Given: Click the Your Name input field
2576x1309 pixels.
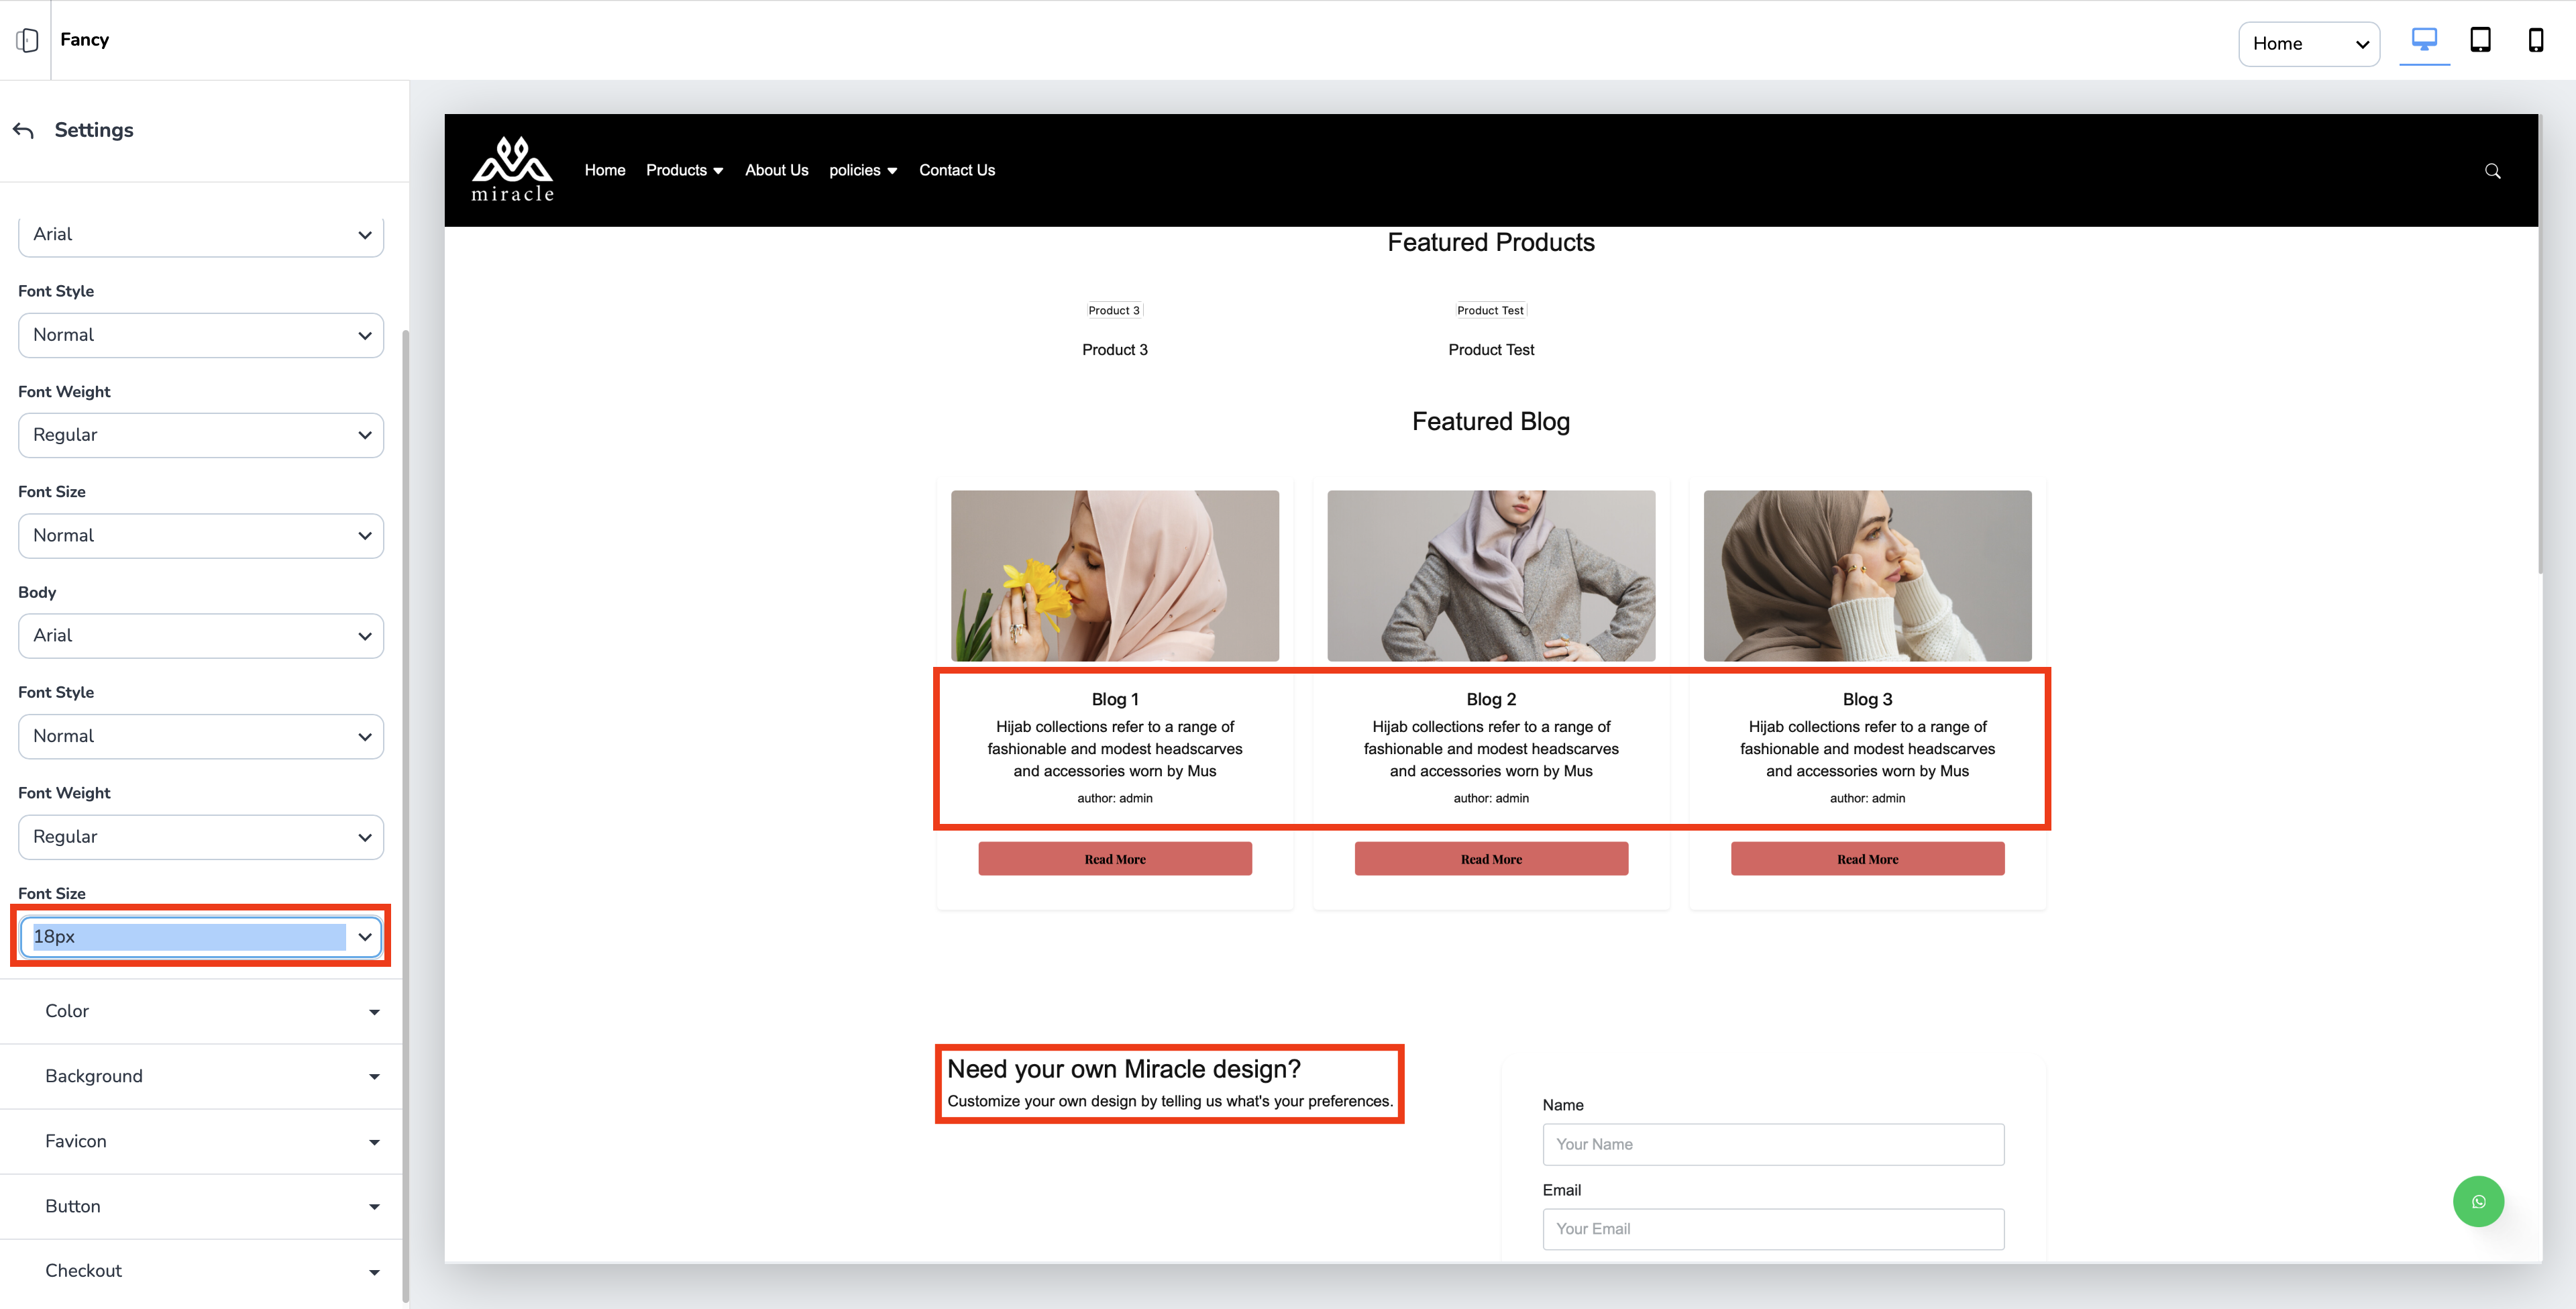Looking at the screenshot, I should [1772, 1144].
